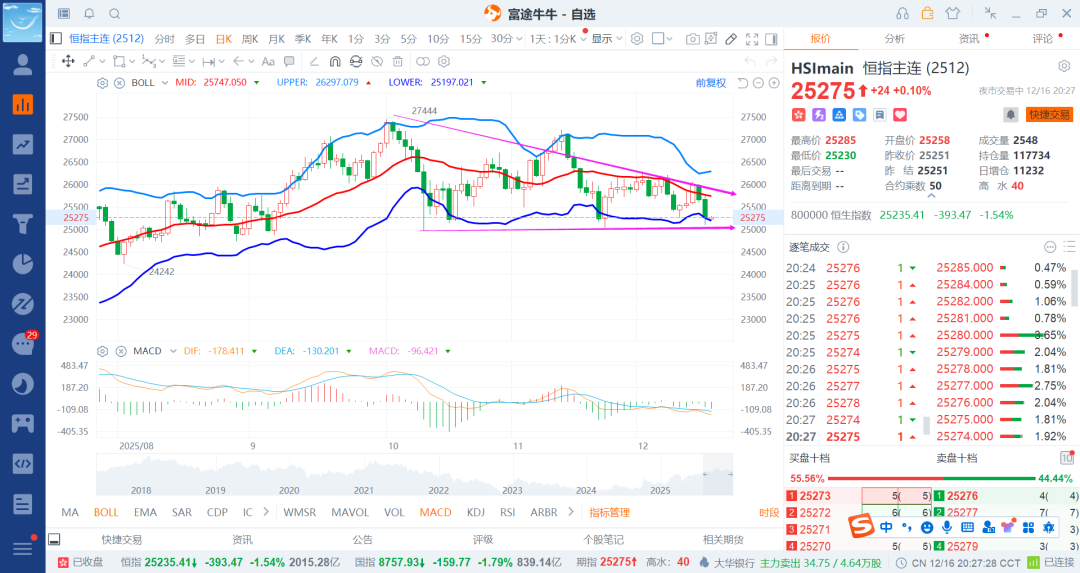Image resolution: width=1080 pixels, height=573 pixels.
Task: Open 指标管理 indicator management link
Action: coord(609,512)
